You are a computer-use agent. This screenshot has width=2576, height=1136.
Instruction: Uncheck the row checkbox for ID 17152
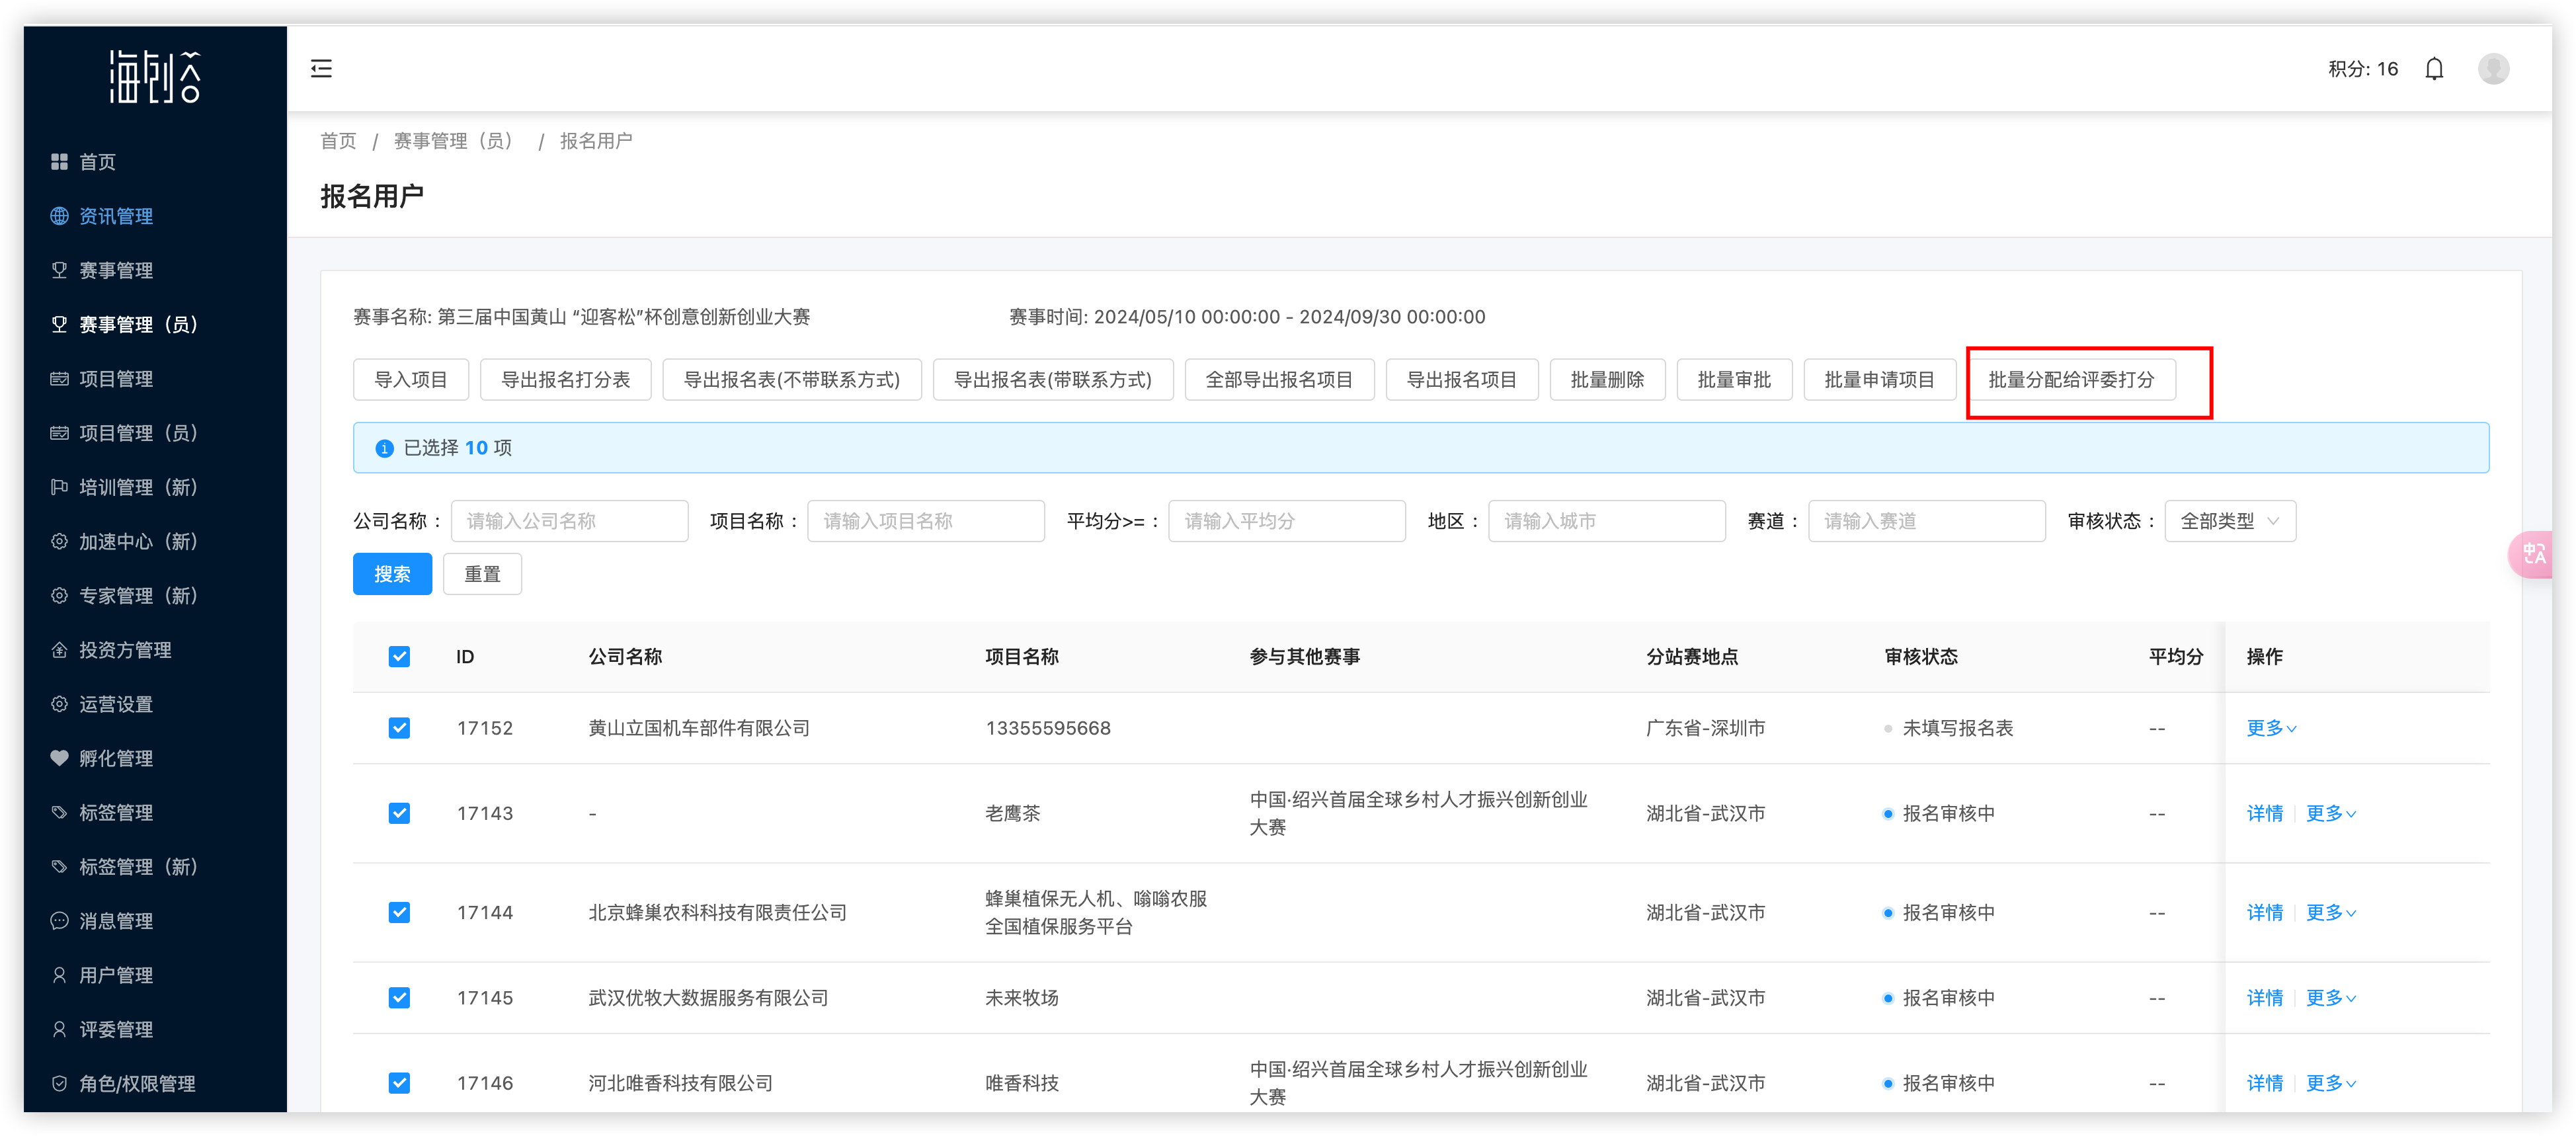[x=399, y=728]
